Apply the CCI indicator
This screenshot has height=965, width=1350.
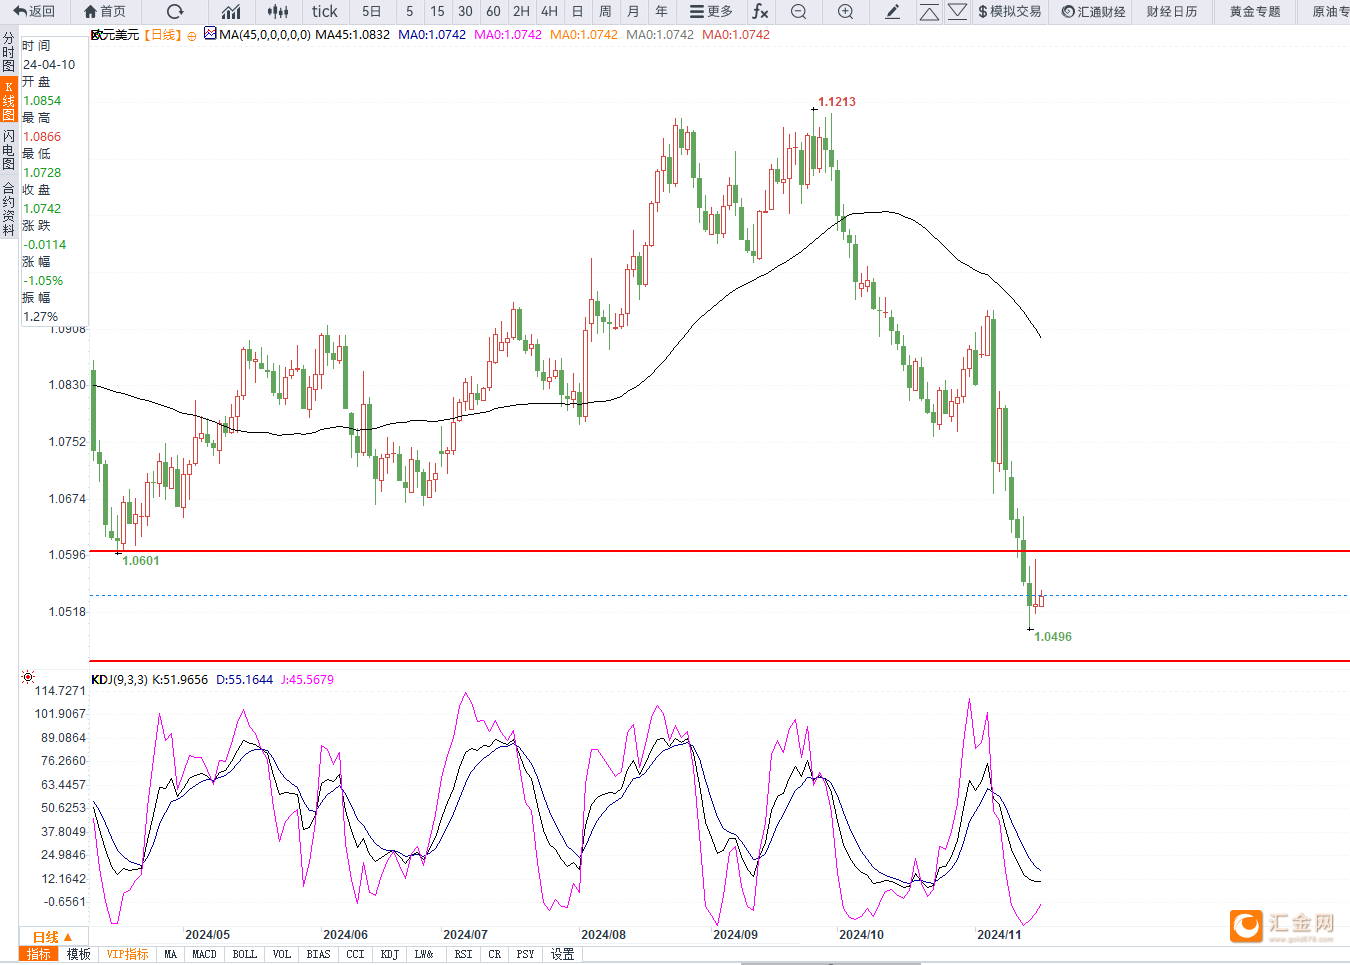pos(355,954)
